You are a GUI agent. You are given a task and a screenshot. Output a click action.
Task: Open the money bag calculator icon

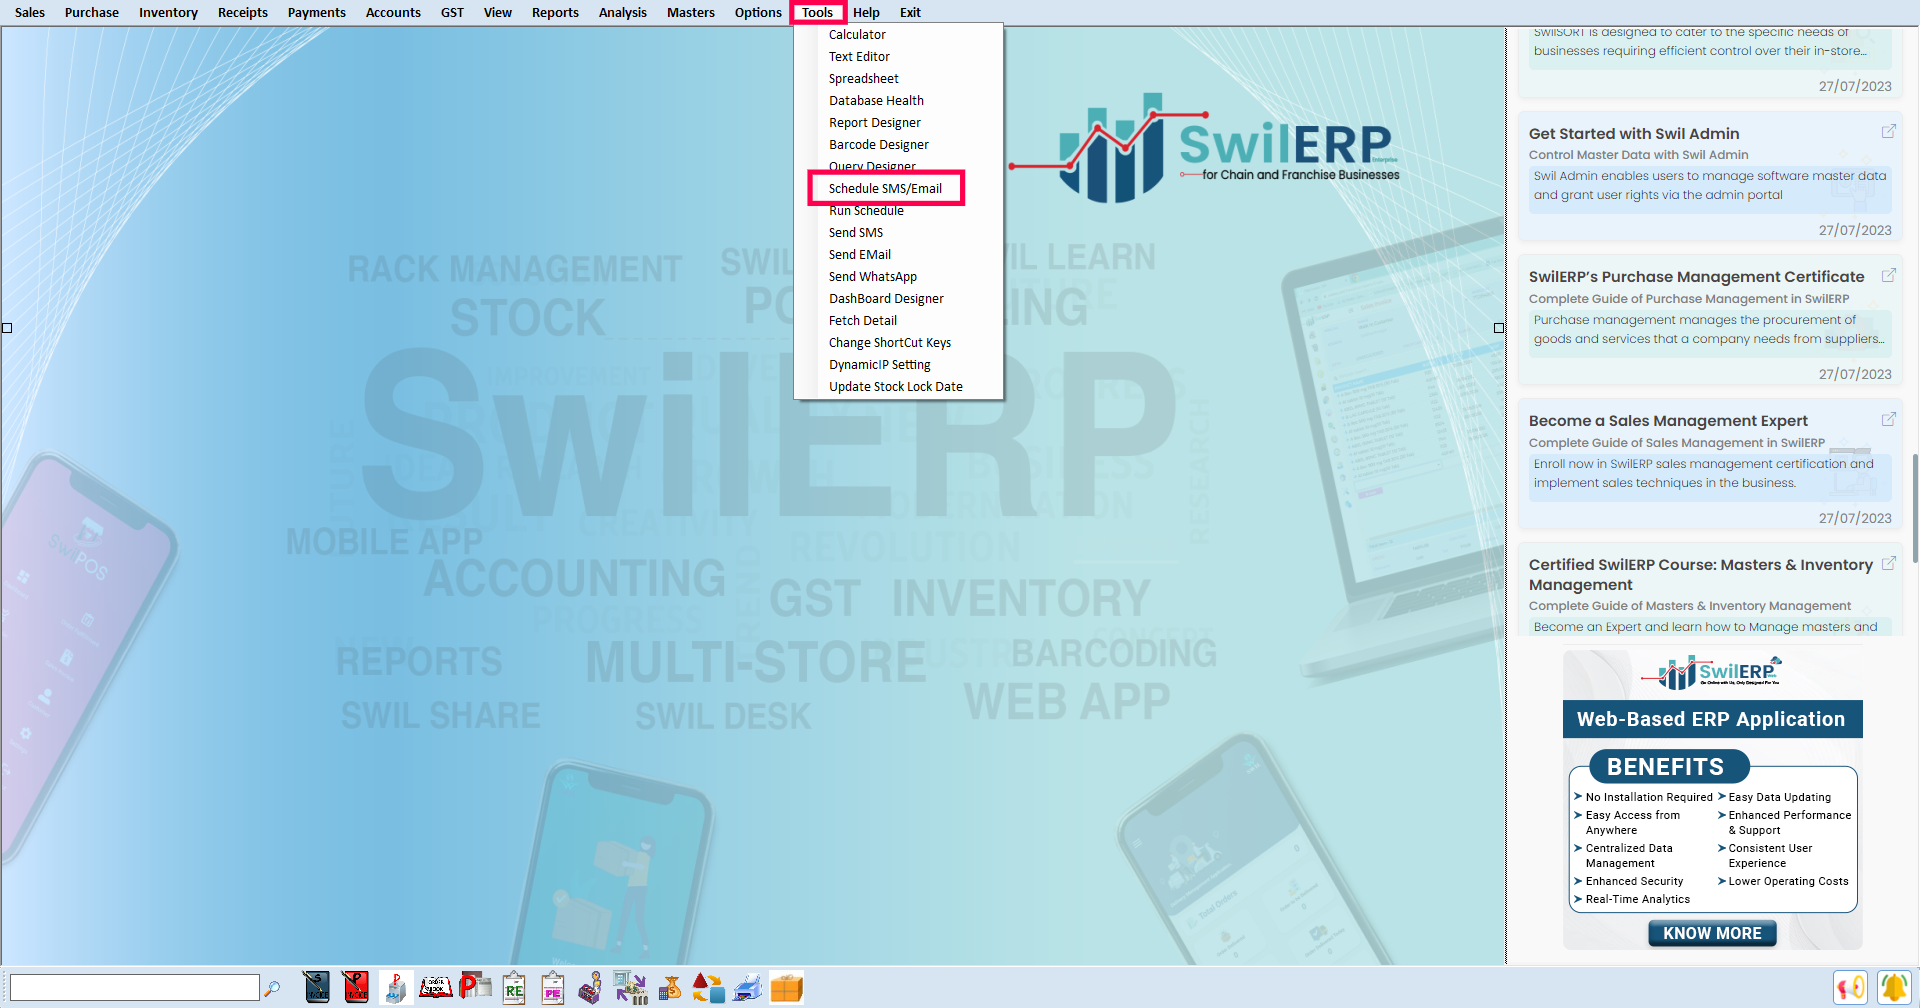point(670,987)
